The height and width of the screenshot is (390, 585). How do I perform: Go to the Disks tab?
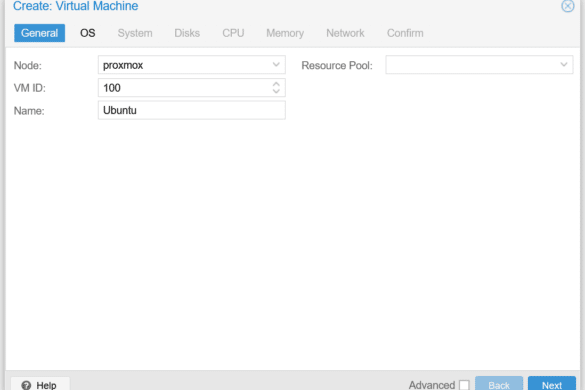[187, 33]
